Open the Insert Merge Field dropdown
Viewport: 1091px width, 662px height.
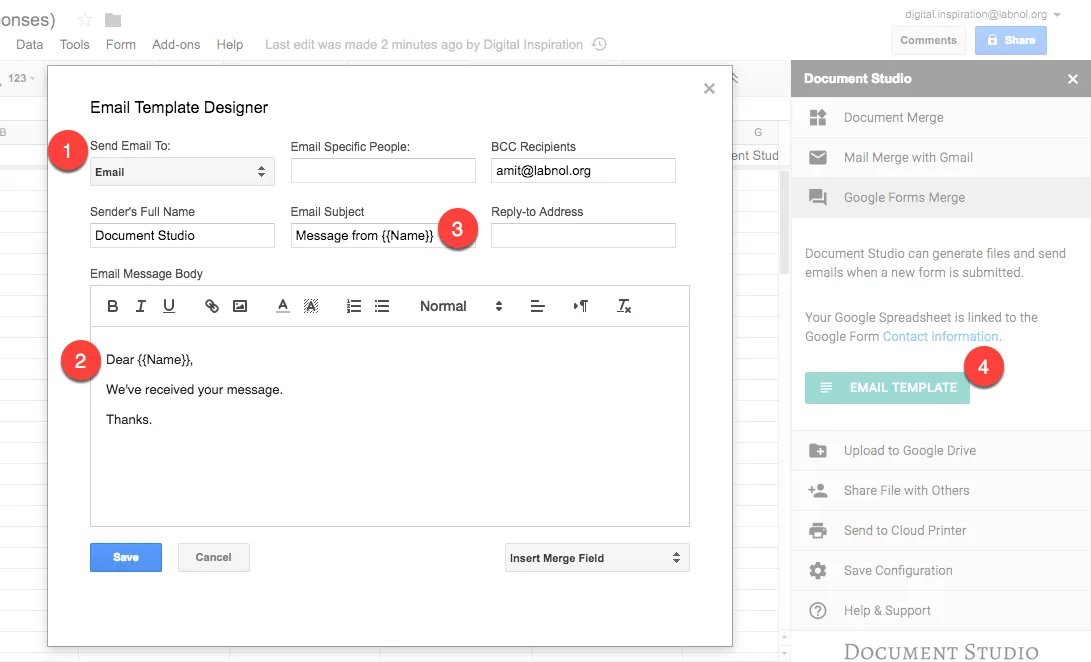click(x=596, y=557)
